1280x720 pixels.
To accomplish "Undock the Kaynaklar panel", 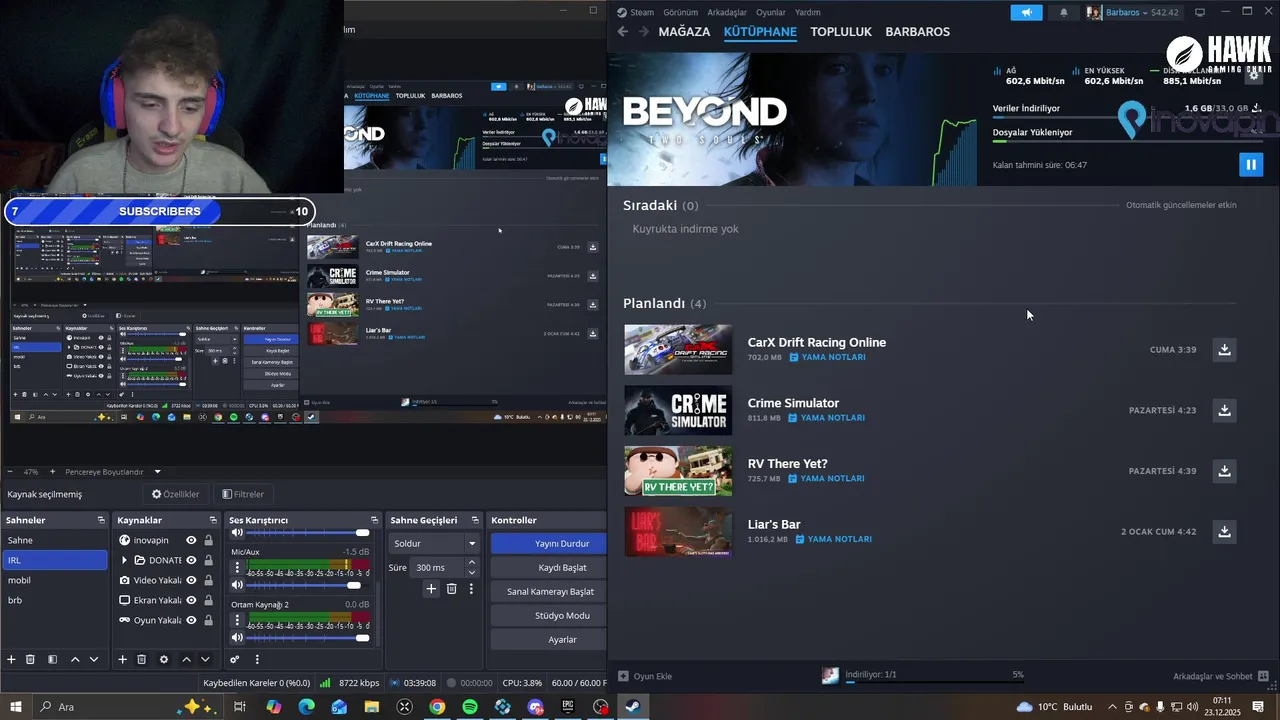I will tap(213, 520).
